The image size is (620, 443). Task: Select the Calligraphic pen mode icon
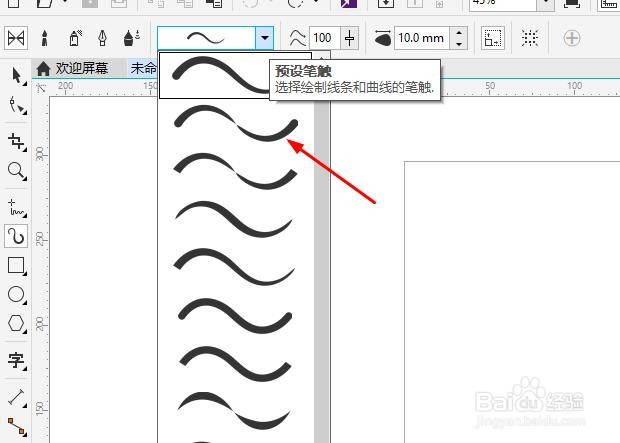[102, 38]
